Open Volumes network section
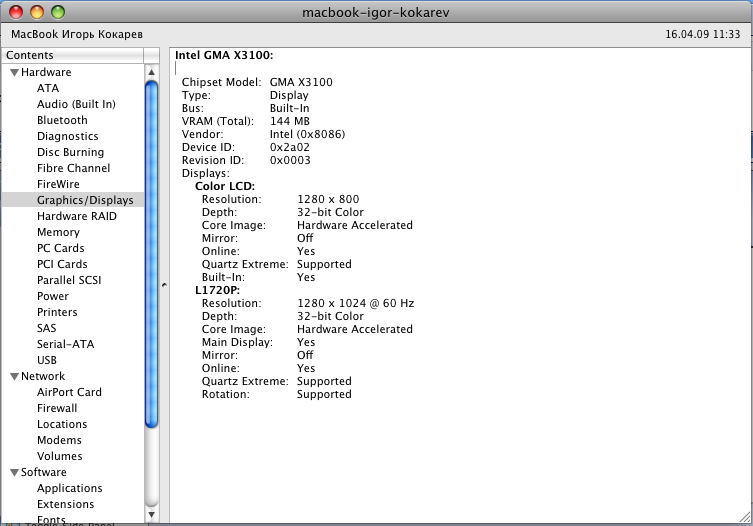 [x=60, y=456]
